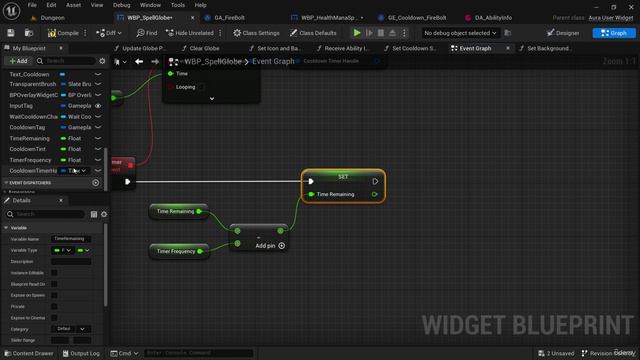Browse to asset in Content Browser
640x360 pixels.
point(29,33)
